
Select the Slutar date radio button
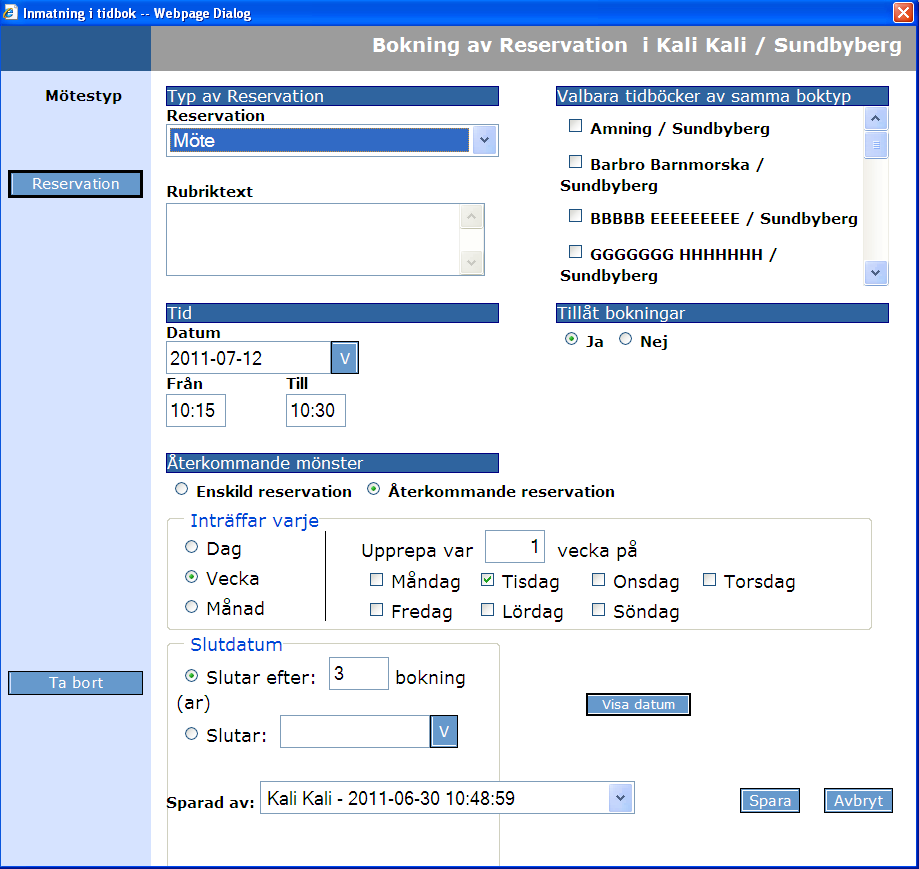pyautogui.click(x=192, y=734)
